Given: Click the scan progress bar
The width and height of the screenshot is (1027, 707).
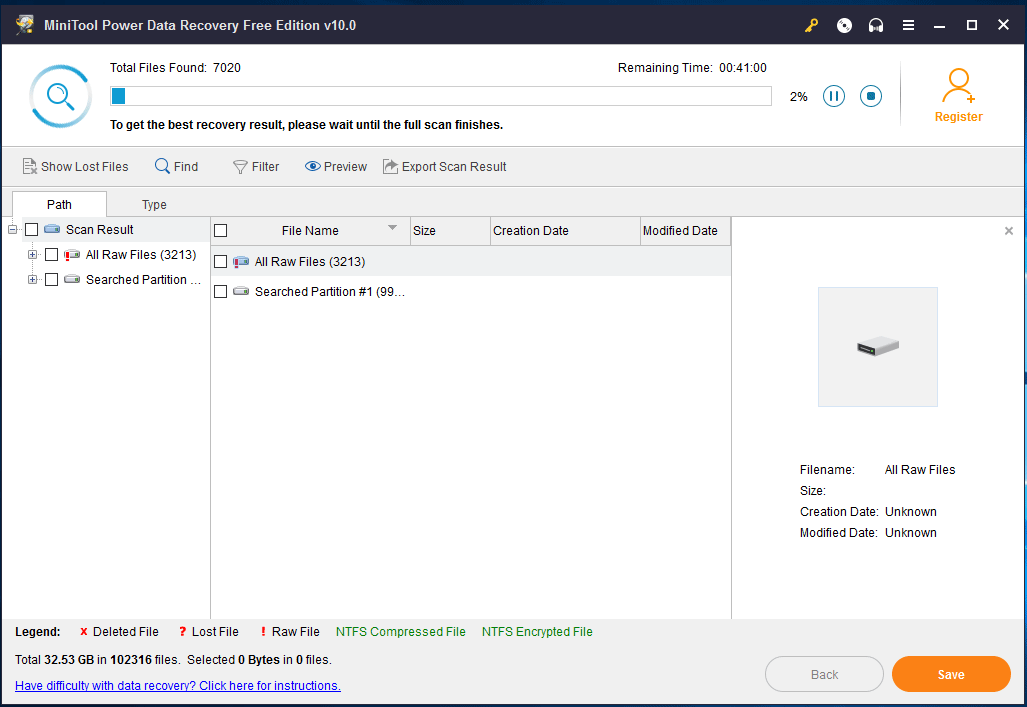Looking at the screenshot, I should [441, 96].
